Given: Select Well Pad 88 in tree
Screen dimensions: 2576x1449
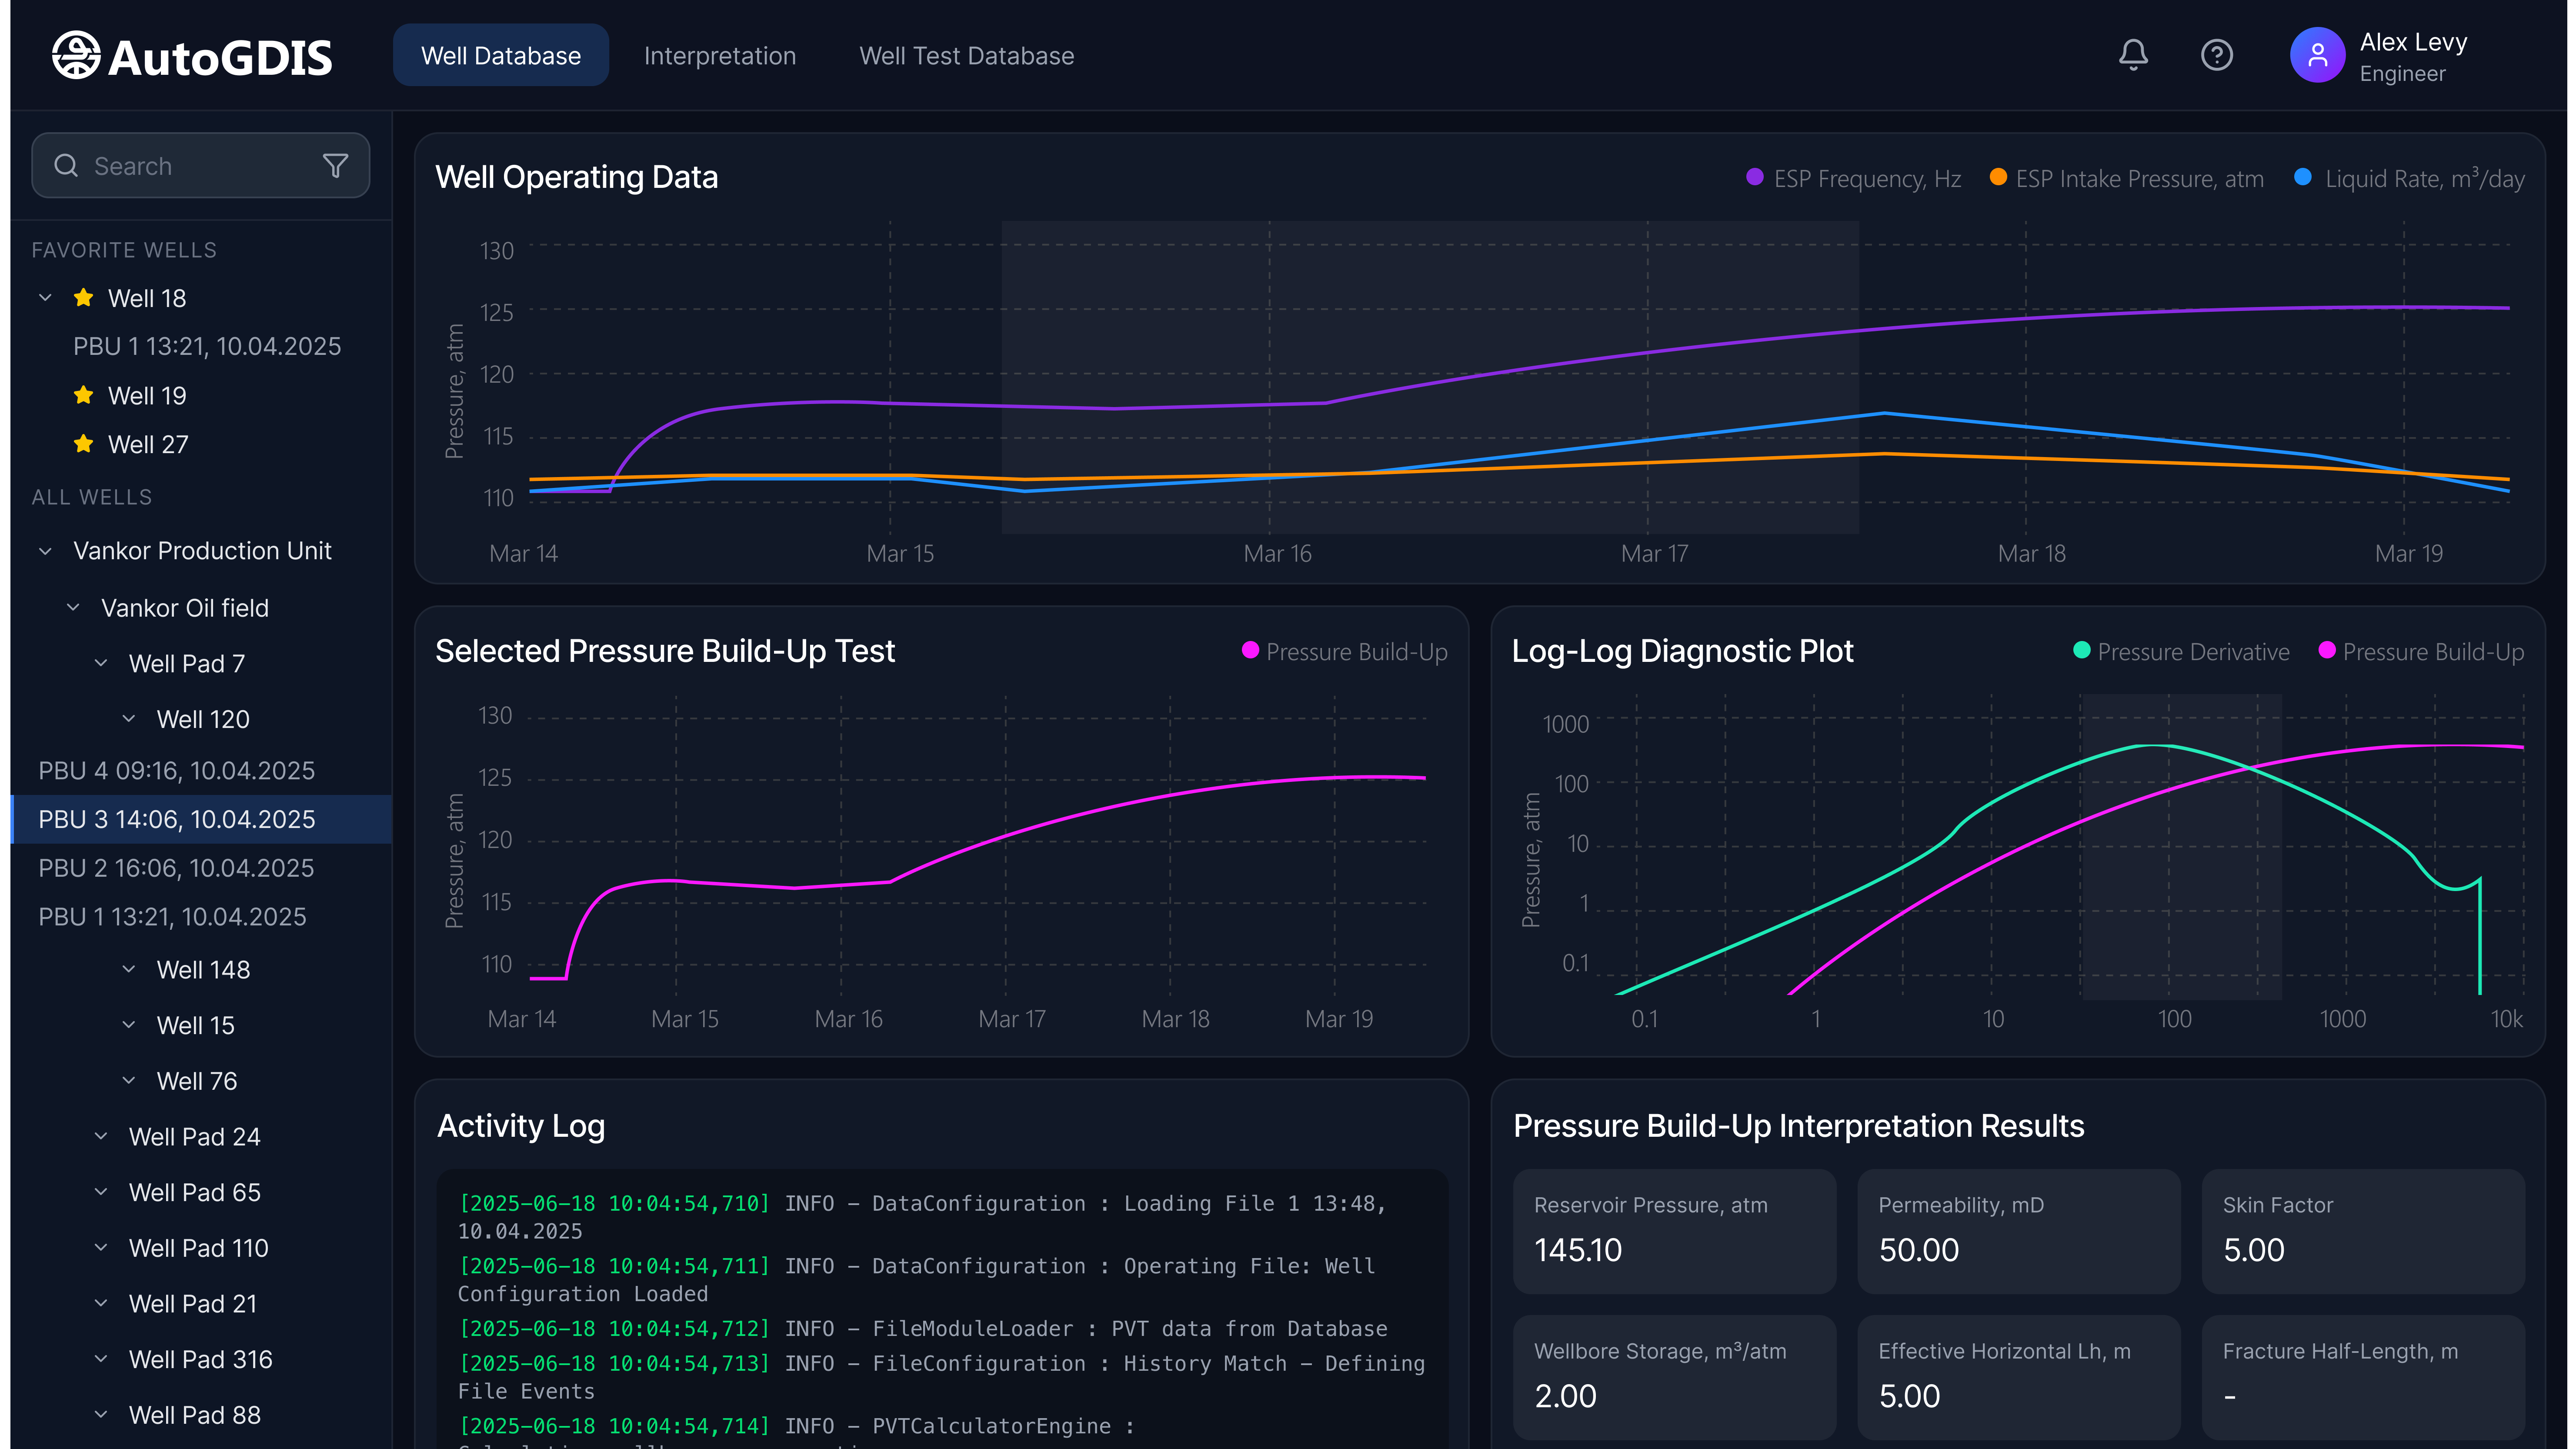Looking at the screenshot, I should (x=195, y=1415).
